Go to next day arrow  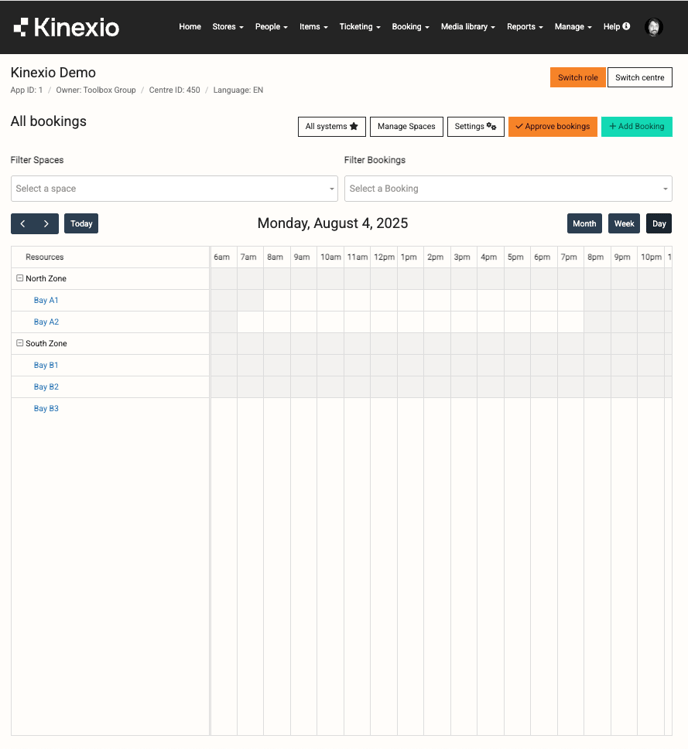click(x=47, y=224)
